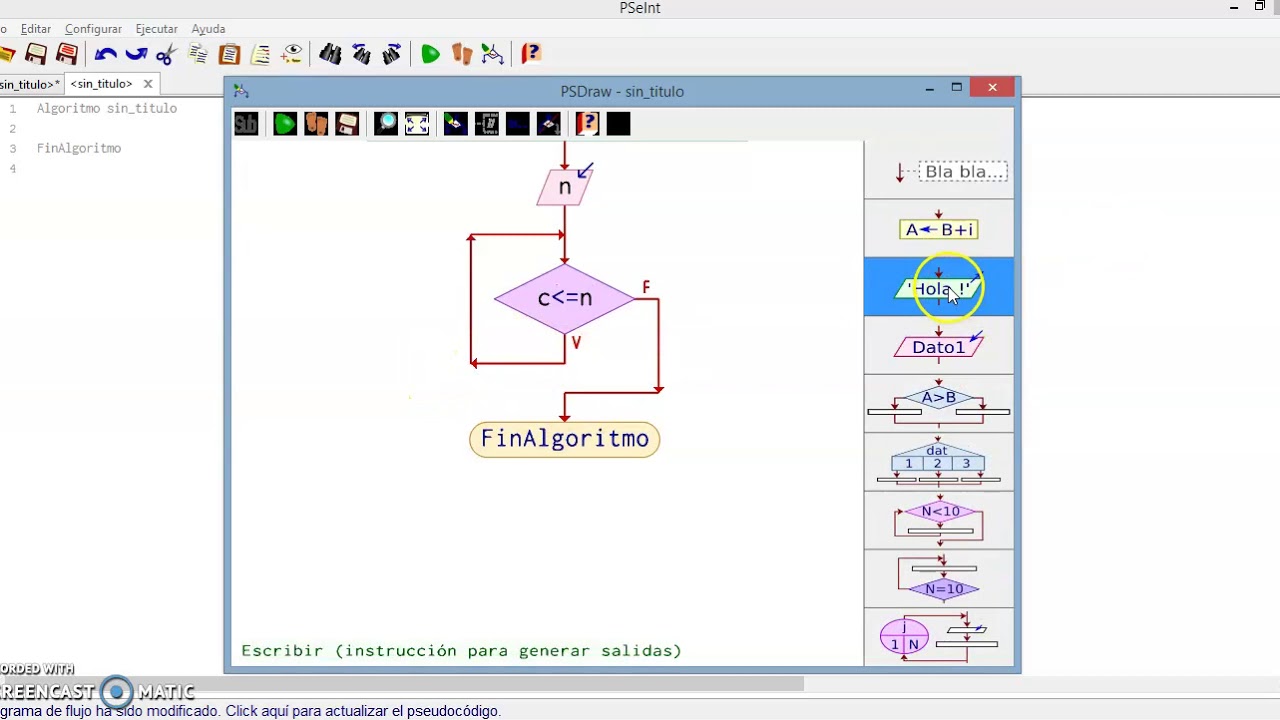Viewport: 1280px width, 720px height.
Task: Click the 'FinAlgoritmo' code line in editor
Action: click(79, 148)
